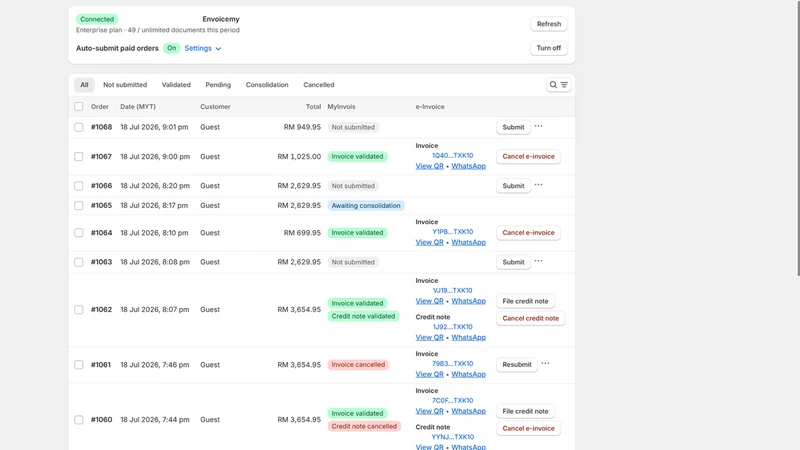Check the box for order #1064
The width and height of the screenshot is (800, 450).
79,233
